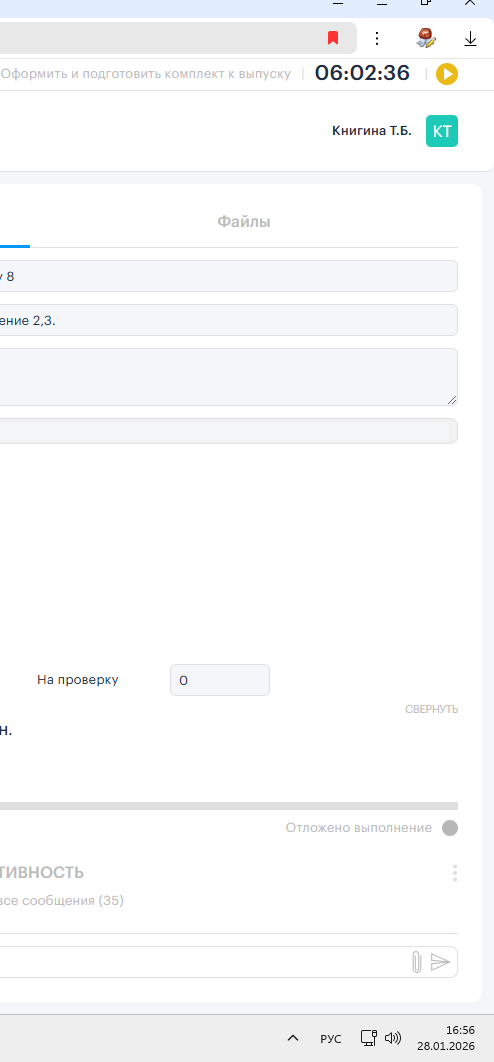This screenshot has width=494, height=1062.
Task: Click the paperclip attach file icon
Action: pos(417,962)
